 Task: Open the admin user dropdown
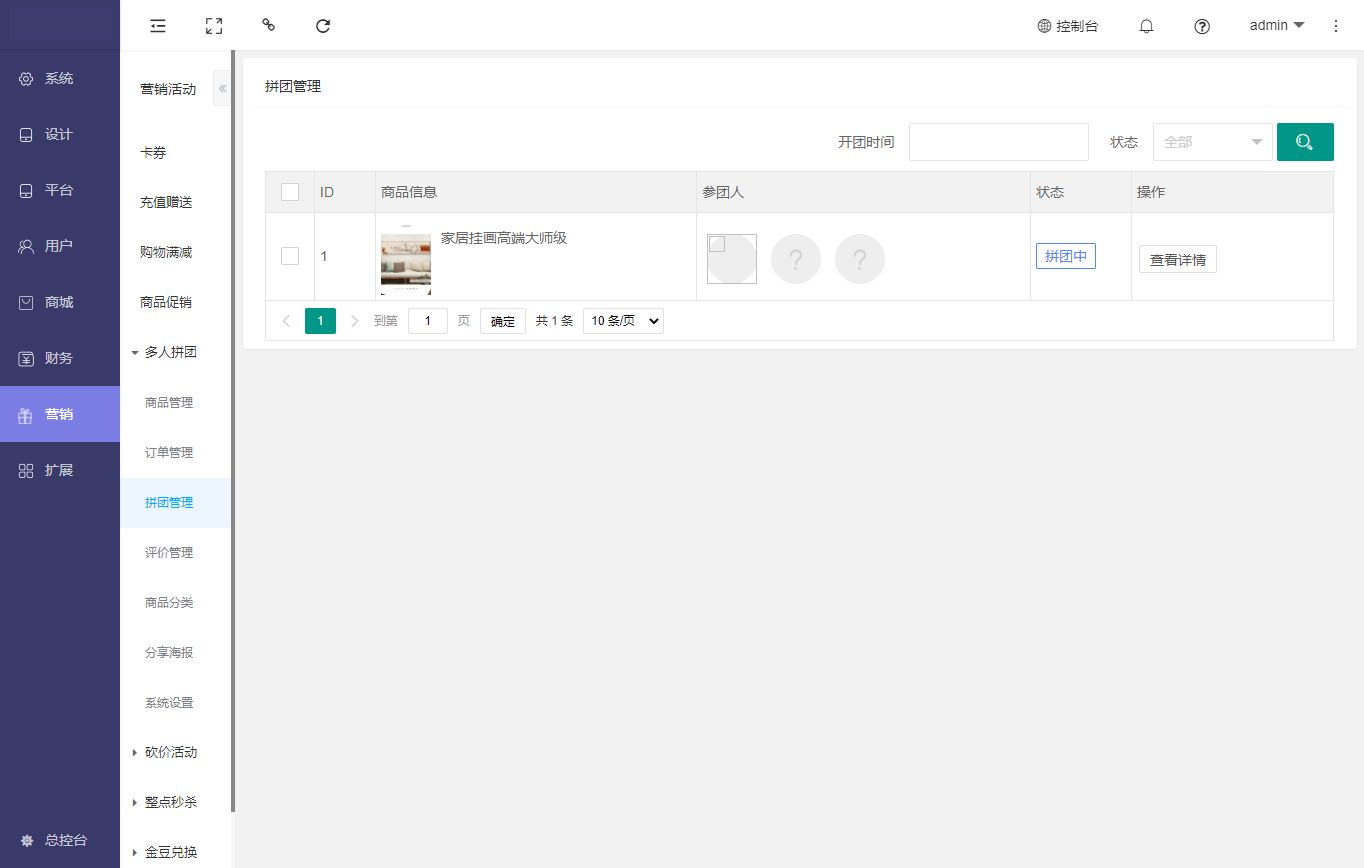tap(1276, 26)
